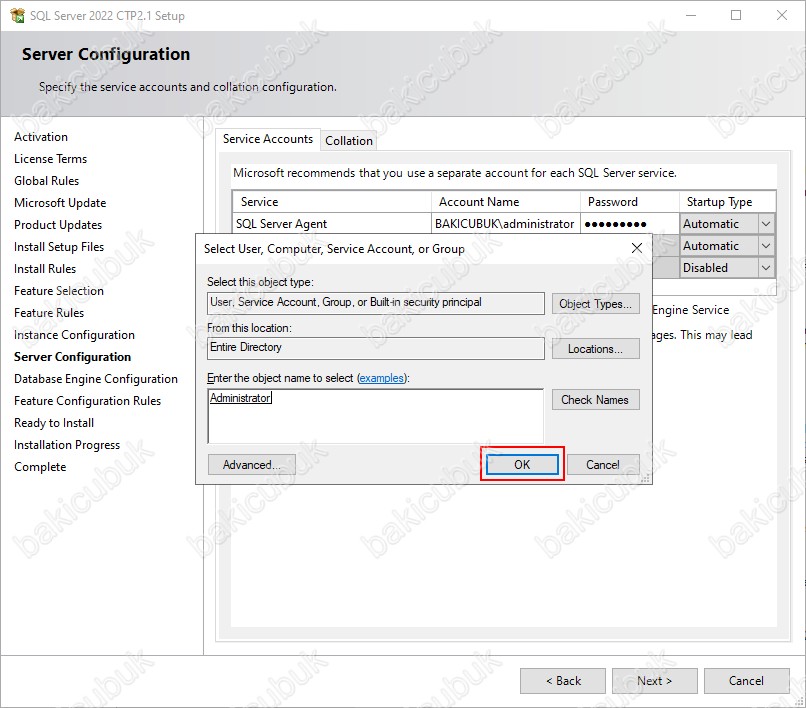Click the Startup Type column header
The image size is (806, 708).
tap(727, 202)
